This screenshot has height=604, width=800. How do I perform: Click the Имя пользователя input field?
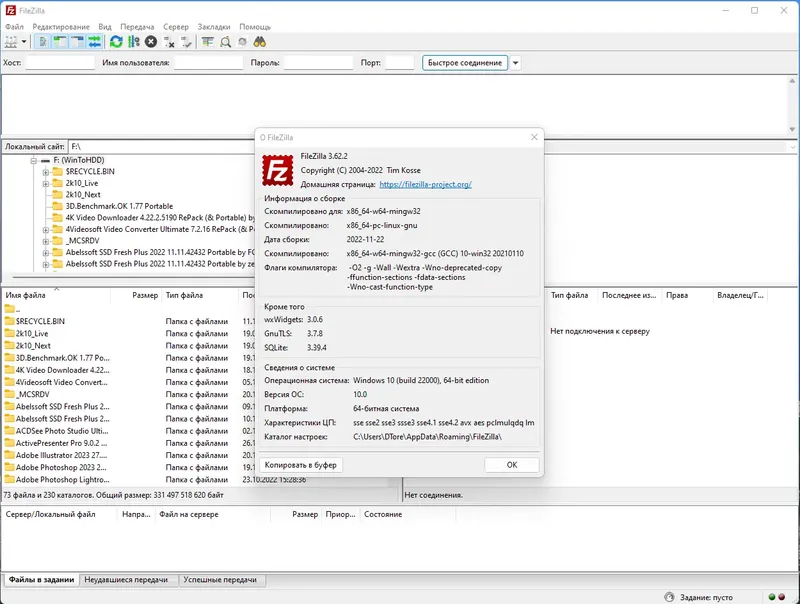coord(208,63)
